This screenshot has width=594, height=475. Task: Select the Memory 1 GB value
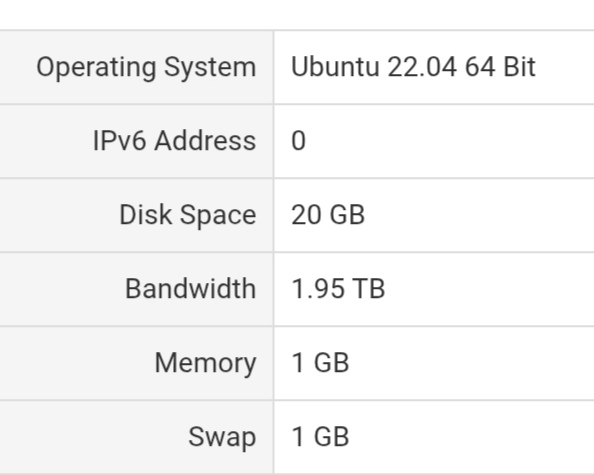pos(320,363)
